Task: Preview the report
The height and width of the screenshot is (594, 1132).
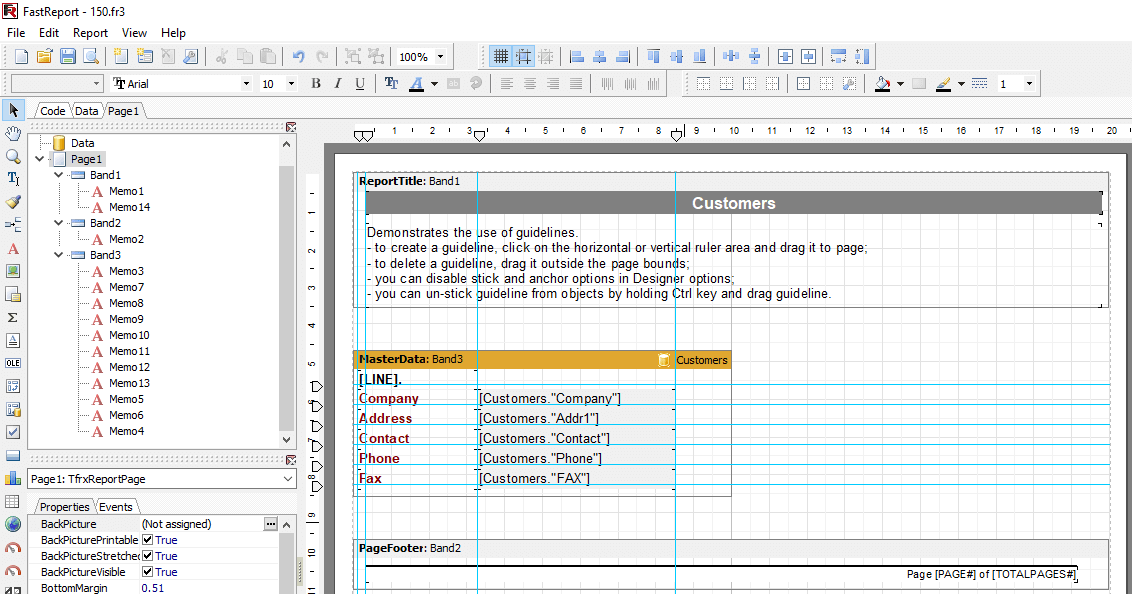Action: (x=91, y=56)
